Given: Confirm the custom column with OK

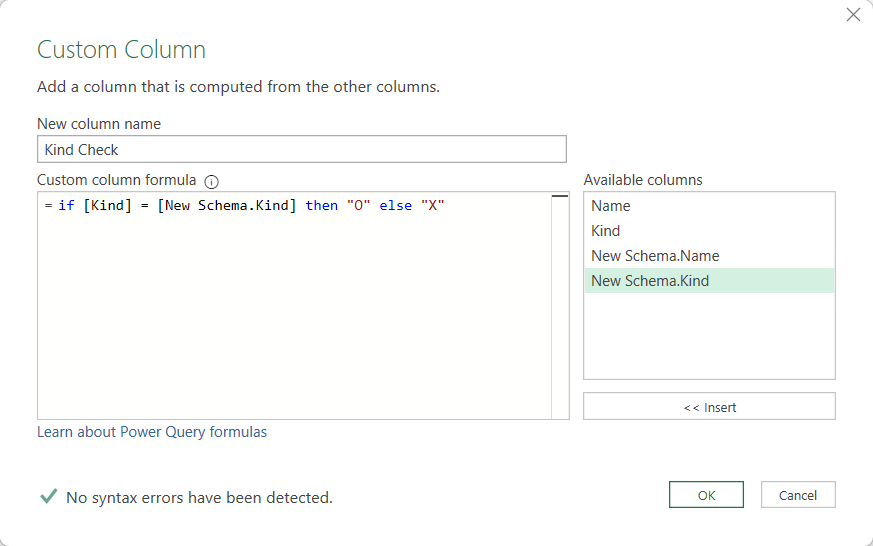Looking at the screenshot, I should tap(706, 495).
